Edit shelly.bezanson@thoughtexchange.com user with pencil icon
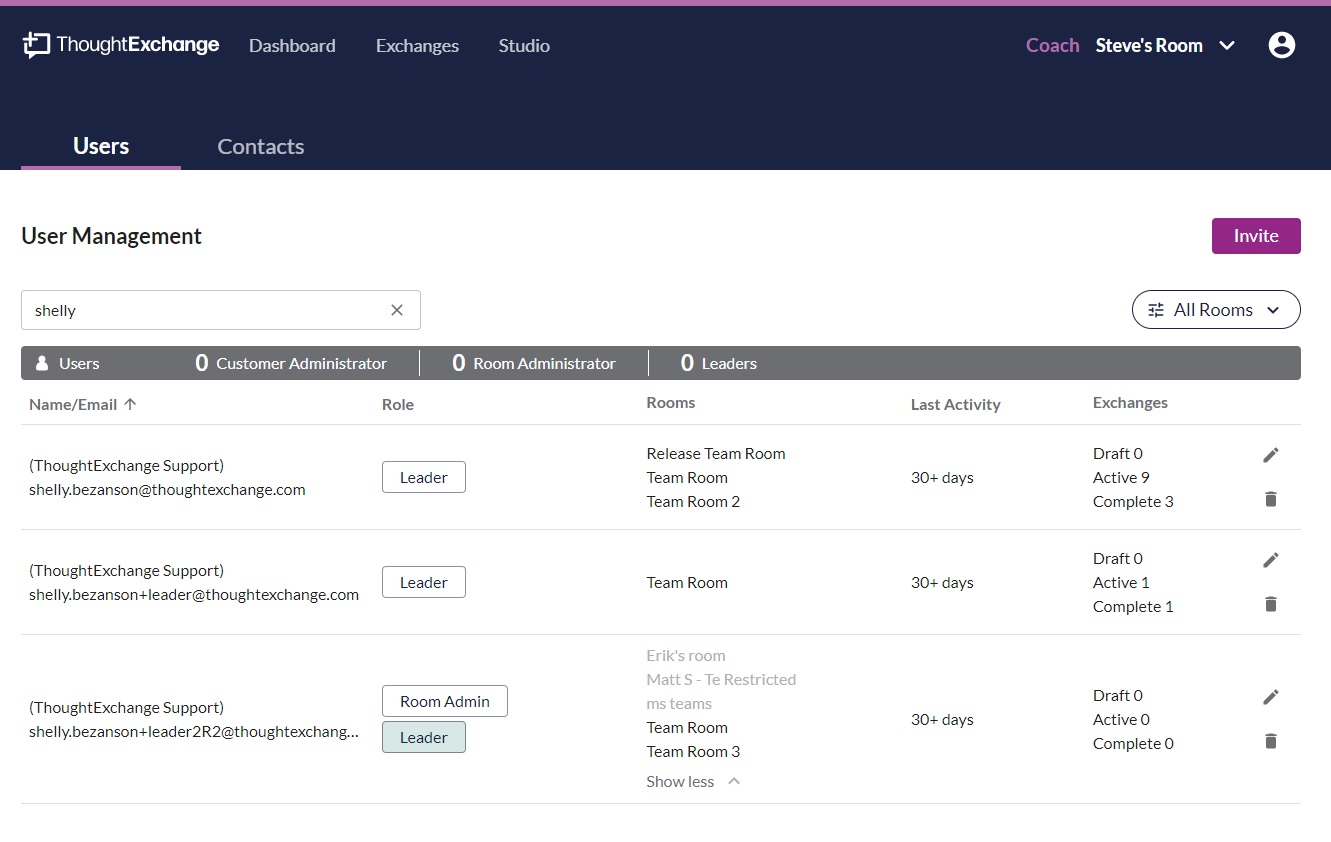1331x842 pixels. (x=1271, y=455)
